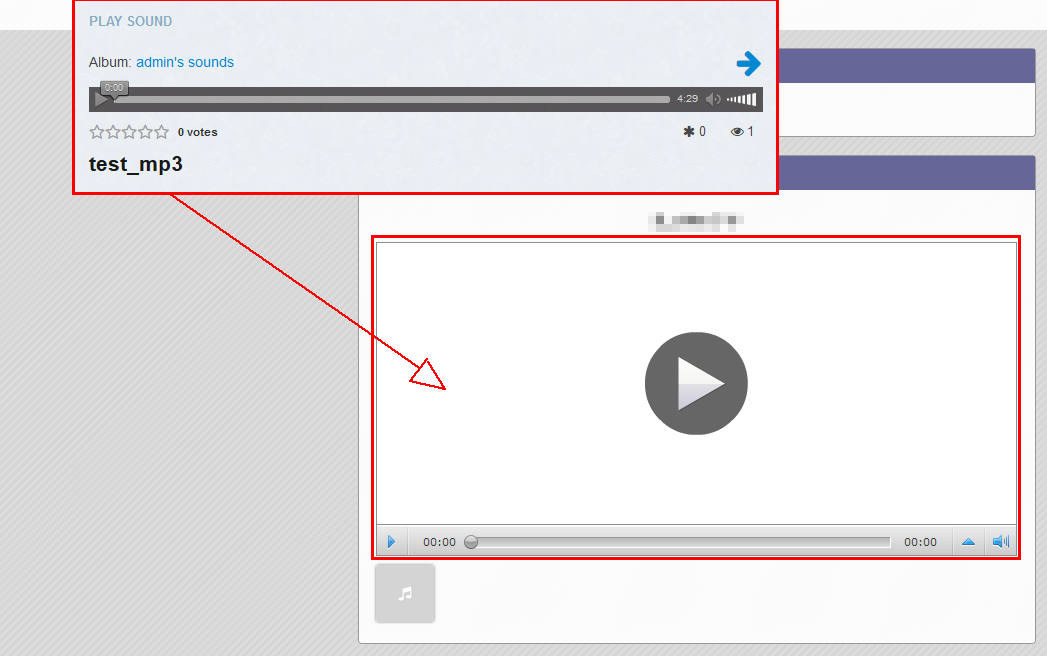Select the music note thumbnail
The image size is (1047, 656).
point(405,593)
